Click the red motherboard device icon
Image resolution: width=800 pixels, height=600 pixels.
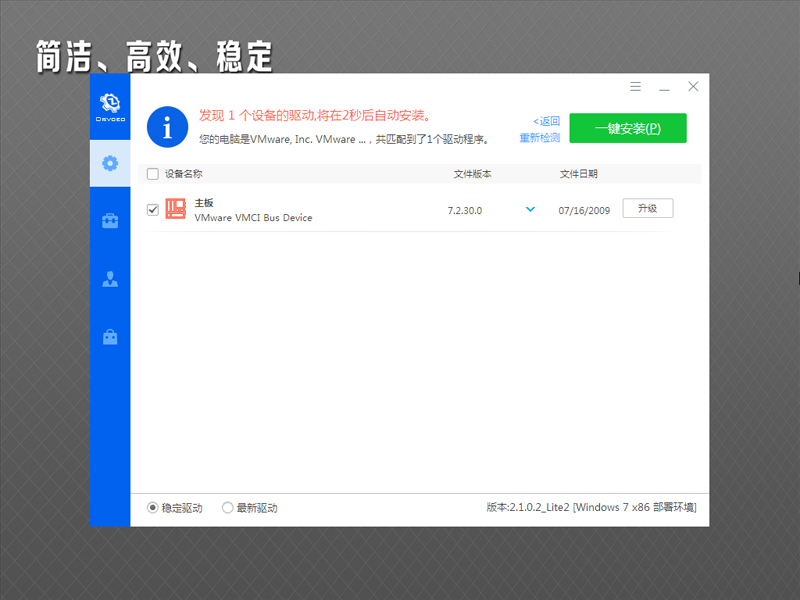click(176, 209)
